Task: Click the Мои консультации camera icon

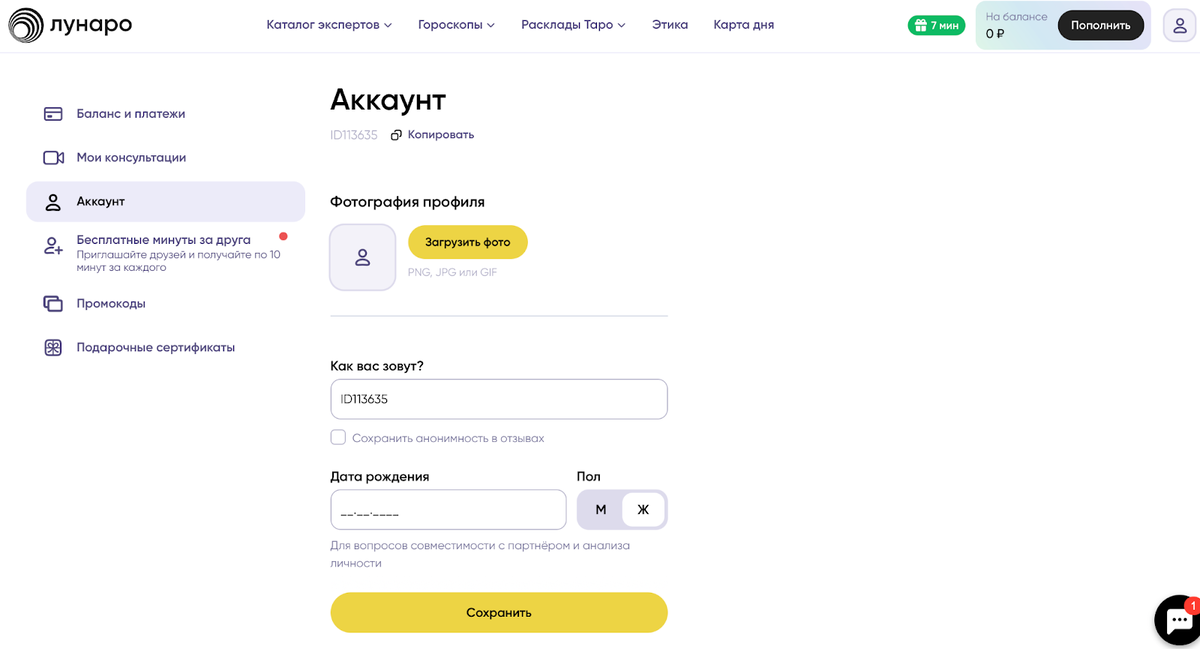Action: coord(53,158)
